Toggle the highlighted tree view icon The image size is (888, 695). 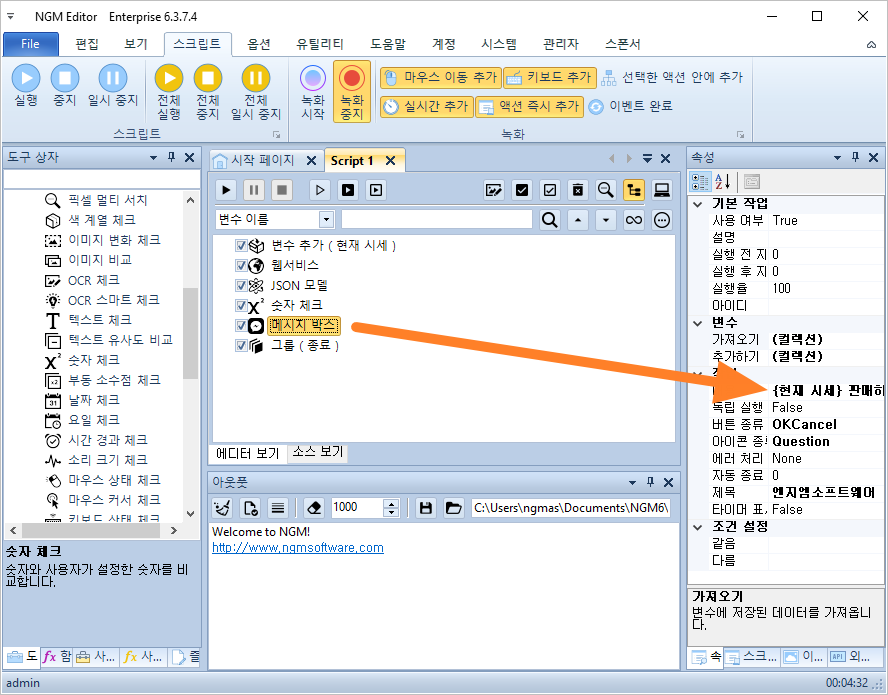tap(634, 190)
